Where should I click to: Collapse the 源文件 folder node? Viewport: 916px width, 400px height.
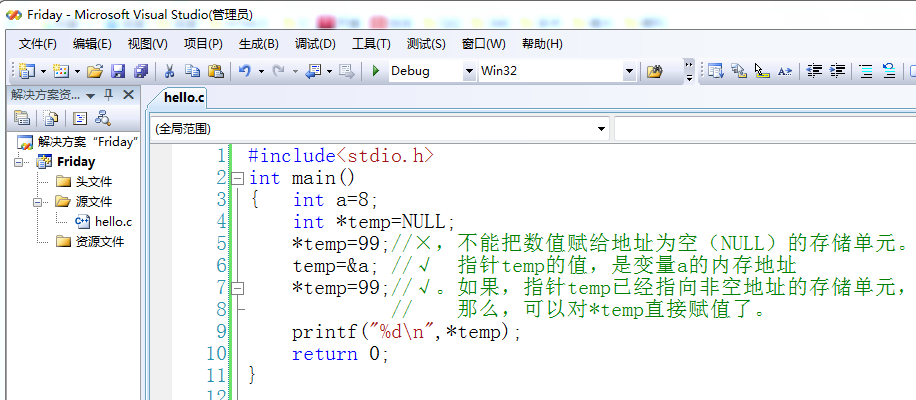(39, 202)
